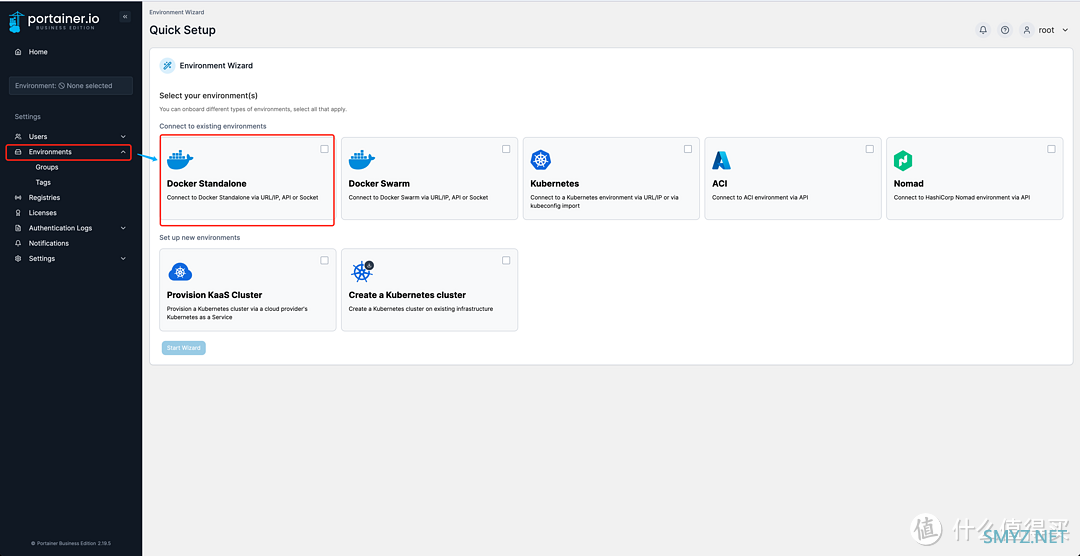Image resolution: width=1080 pixels, height=556 pixels.
Task: Click the notifications bell icon in header
Action: 983,30
